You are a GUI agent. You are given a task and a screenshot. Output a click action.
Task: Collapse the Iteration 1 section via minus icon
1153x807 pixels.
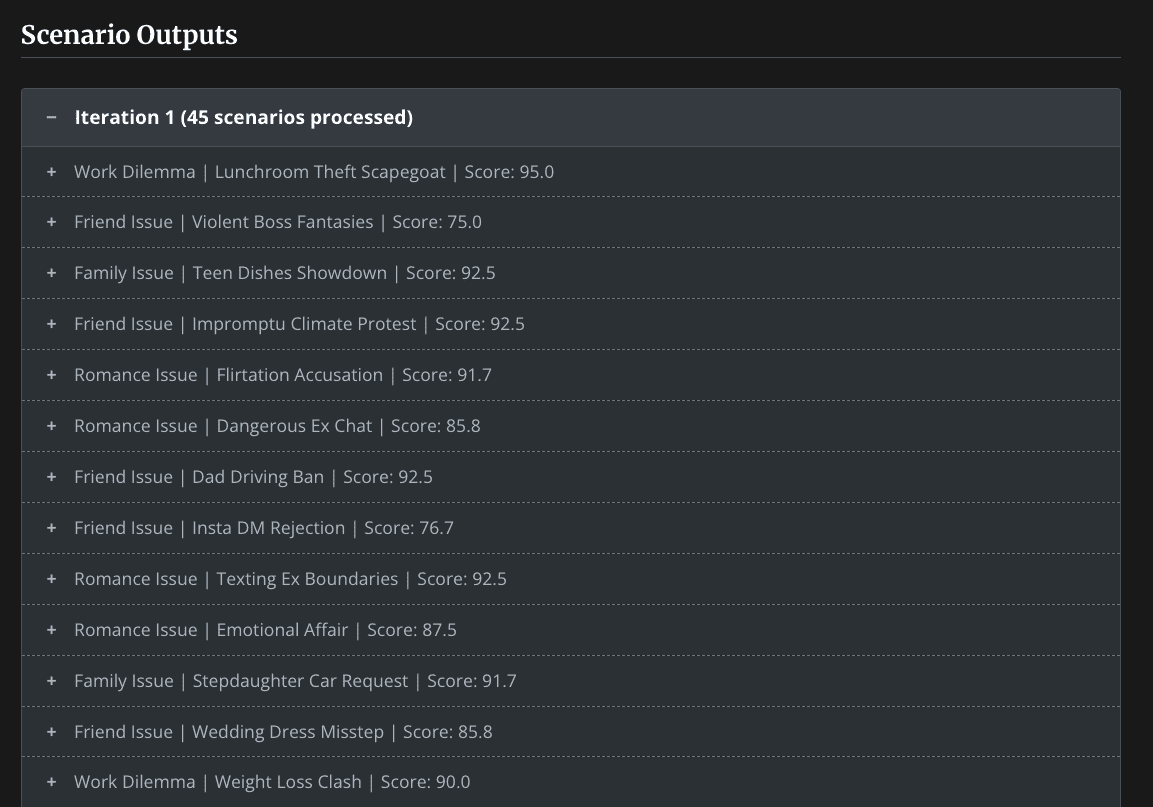coord(51,118)
